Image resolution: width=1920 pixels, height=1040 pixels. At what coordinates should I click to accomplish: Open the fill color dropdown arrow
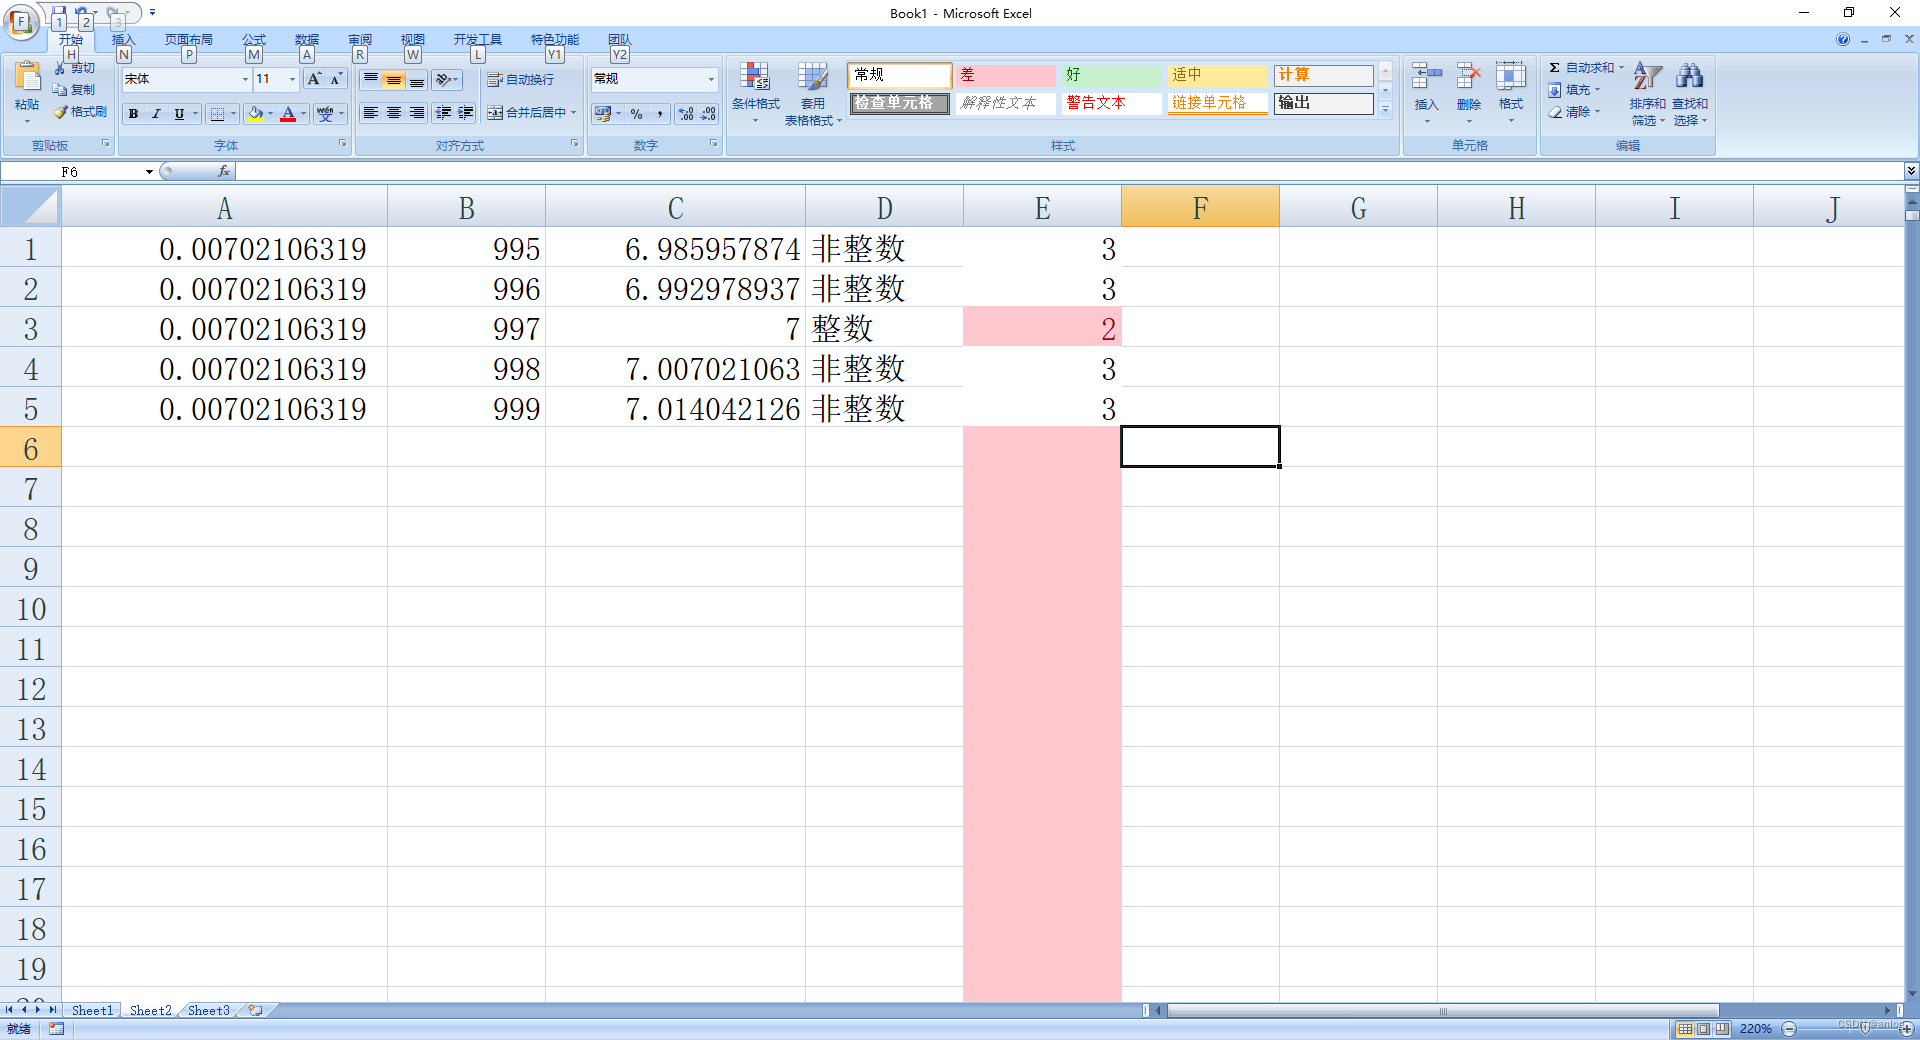[270, 114]
